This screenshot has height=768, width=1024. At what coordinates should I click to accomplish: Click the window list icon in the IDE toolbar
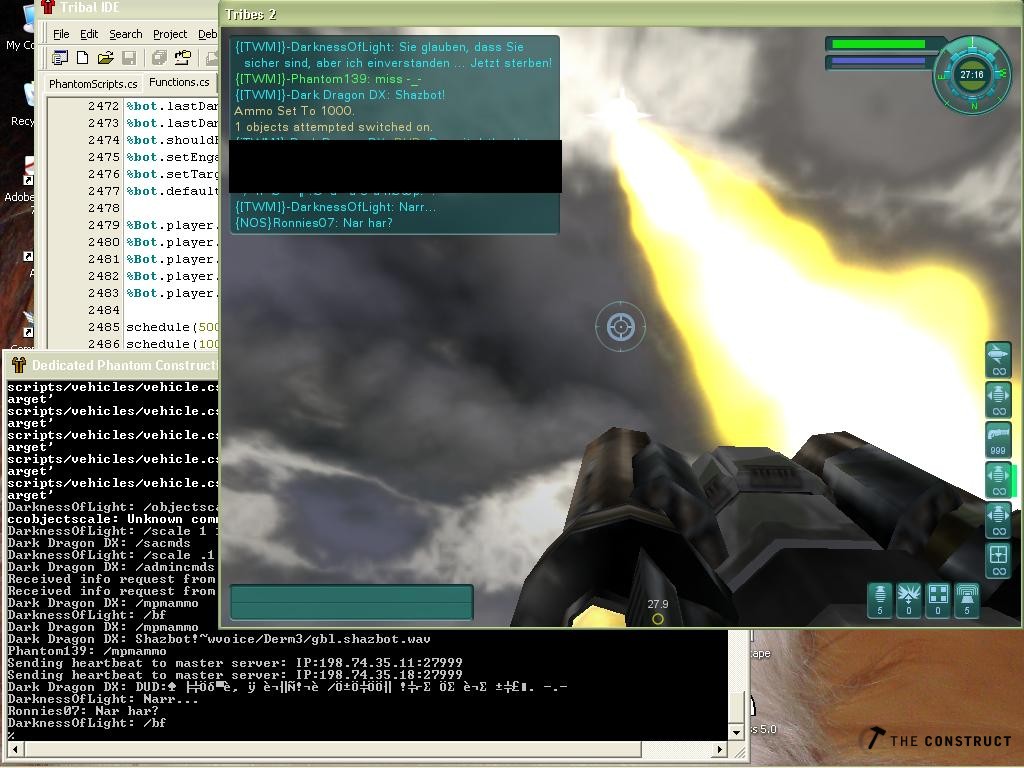pos(60,57)
